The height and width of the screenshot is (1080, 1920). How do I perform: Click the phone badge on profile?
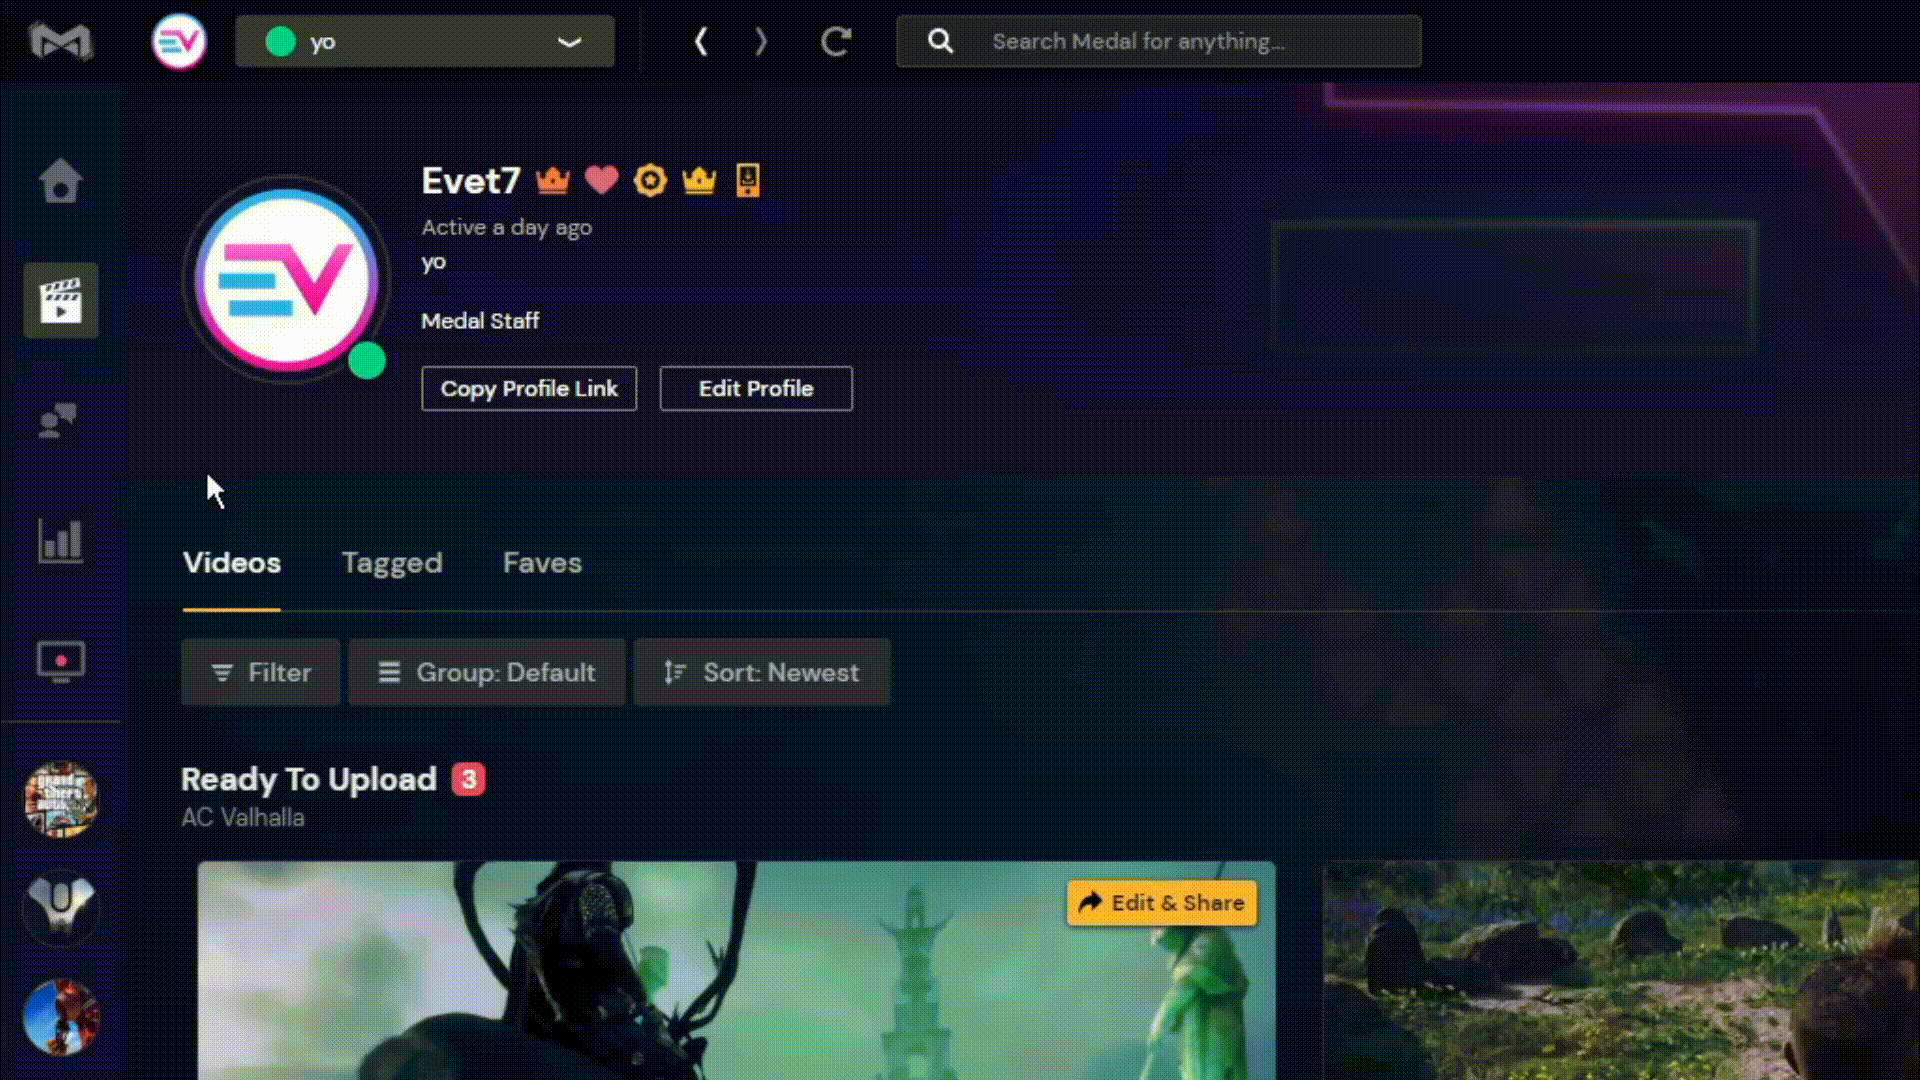748,181
